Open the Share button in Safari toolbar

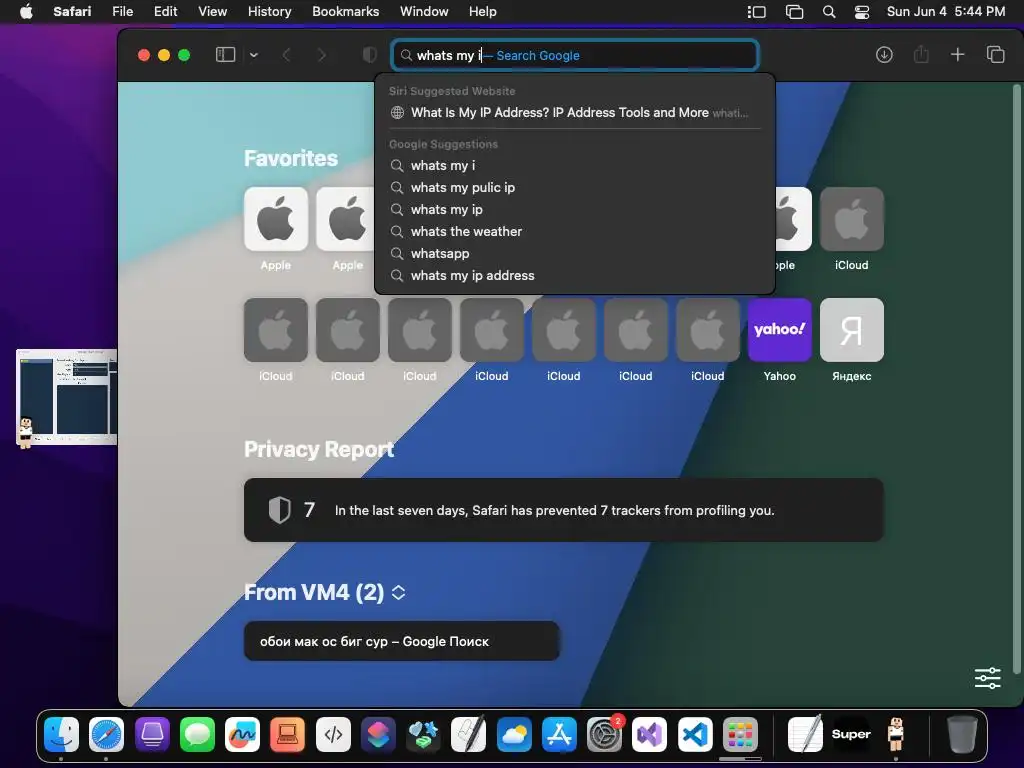click(x=921, y=54)
